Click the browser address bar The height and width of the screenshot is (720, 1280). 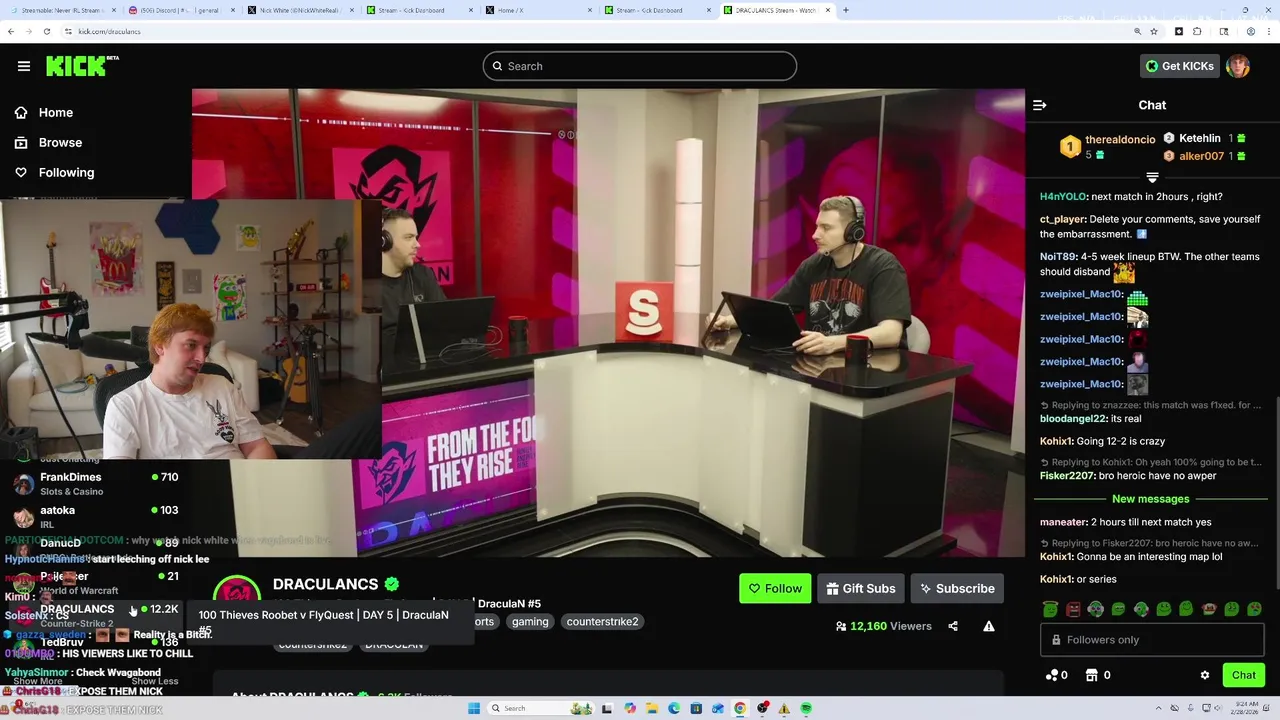pyautogui.click(x=600, y=31)
